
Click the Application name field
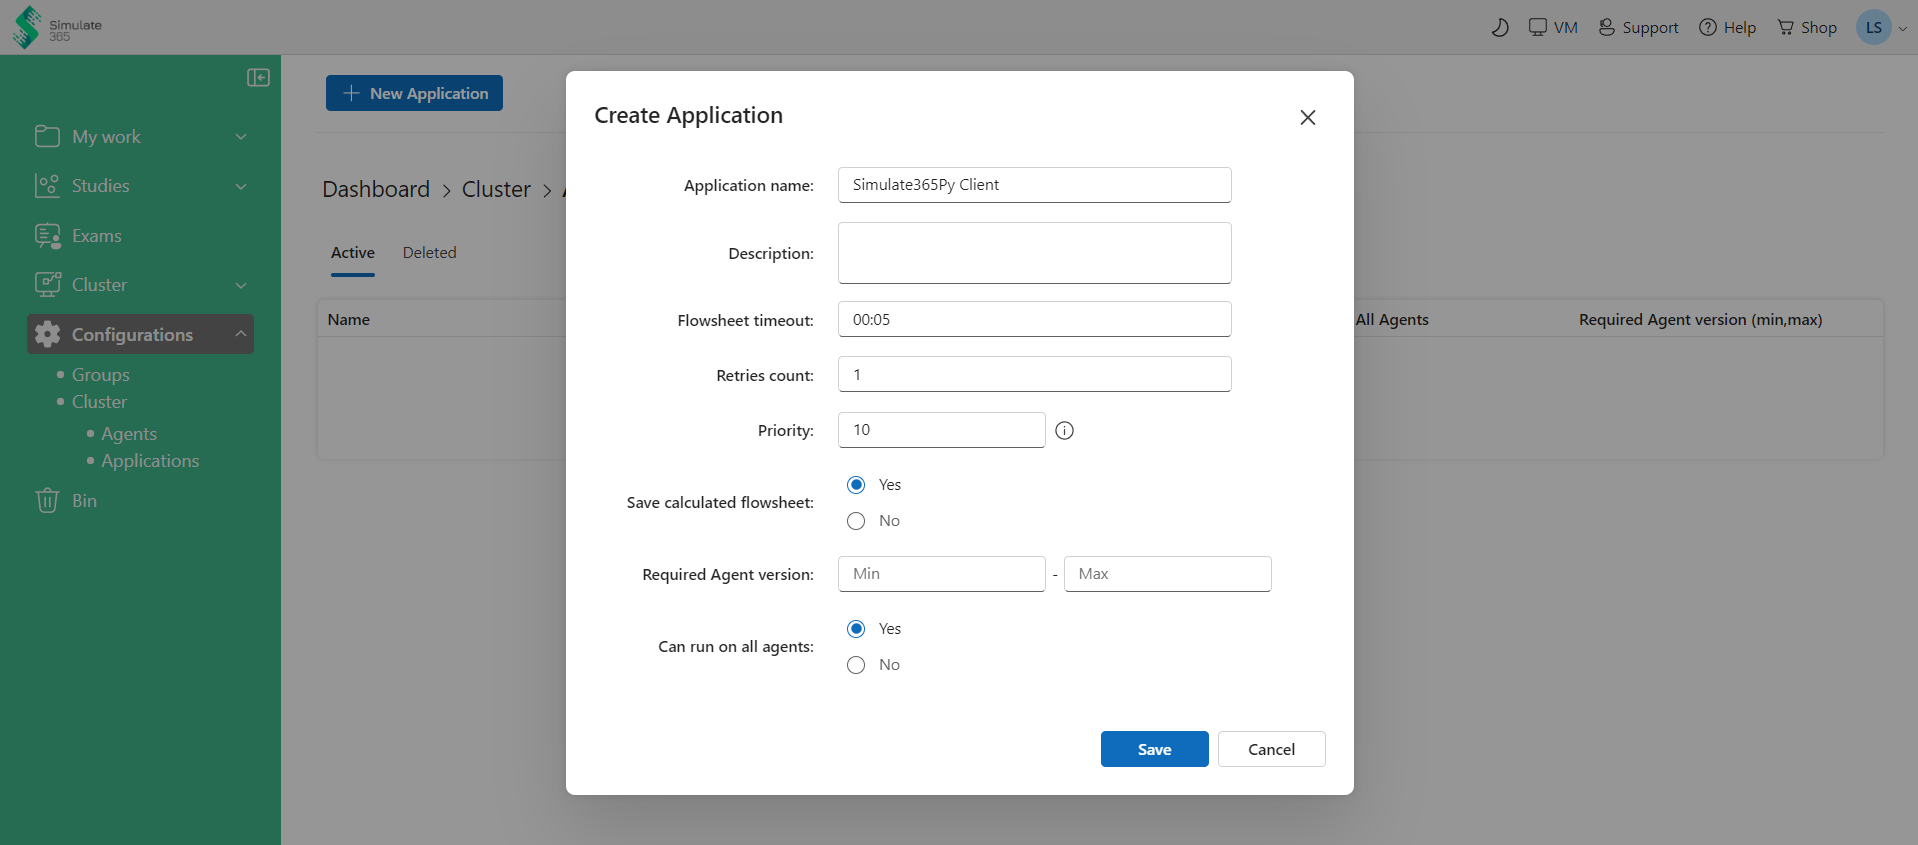[x=1034, y=185]
